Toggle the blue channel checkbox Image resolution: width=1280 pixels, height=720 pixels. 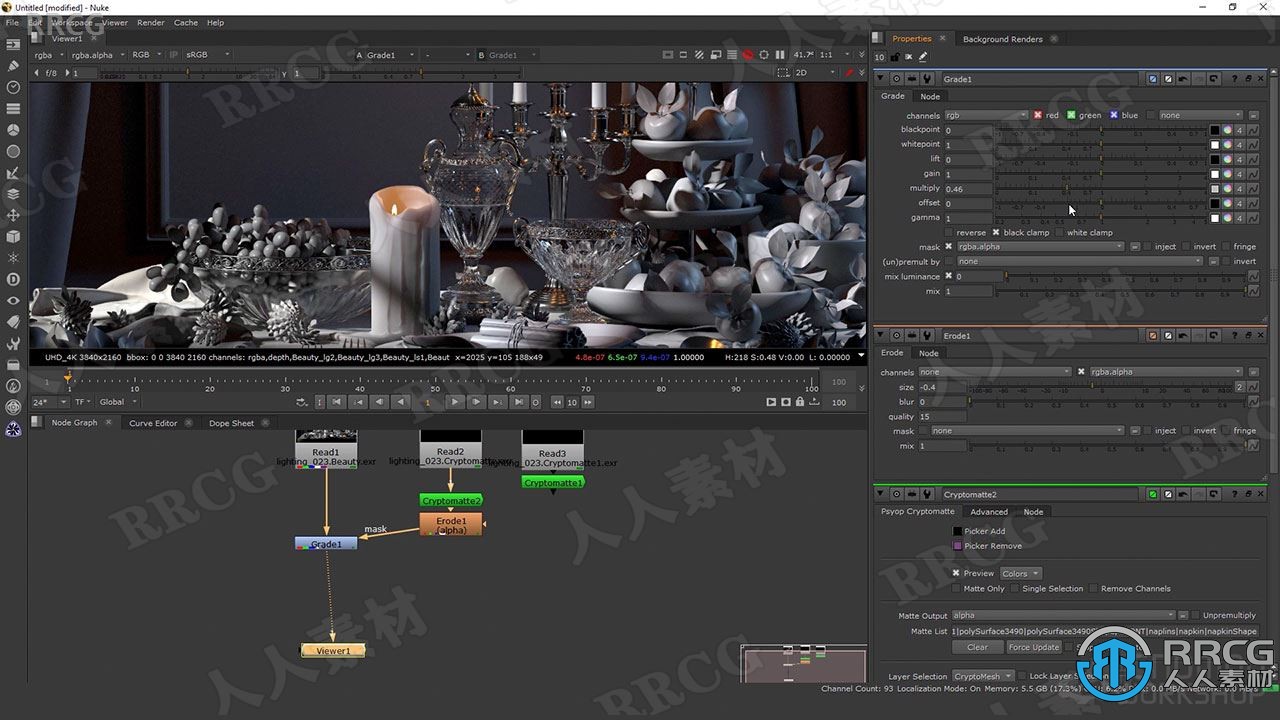(x=1114, y=115)
